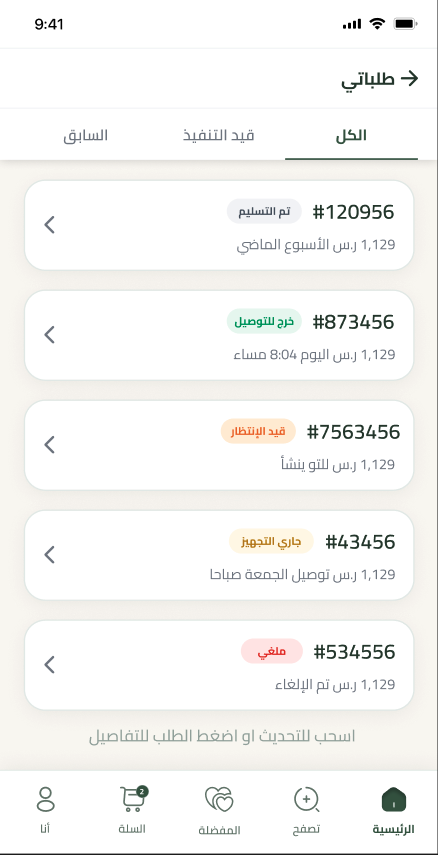The image size is (438, 855).
Task: Switch to the السابق tab
Action: pos(86,135)
